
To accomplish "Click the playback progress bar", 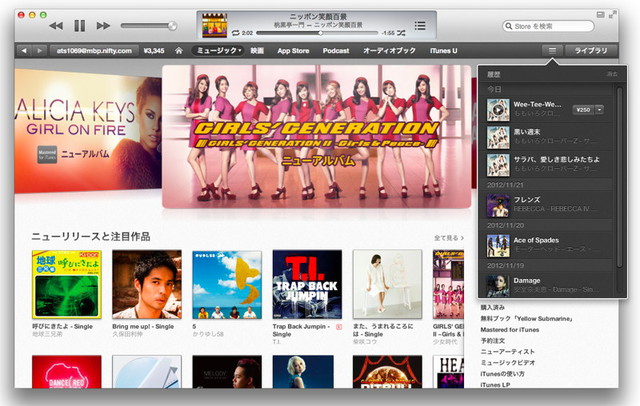I will [317, 33].
